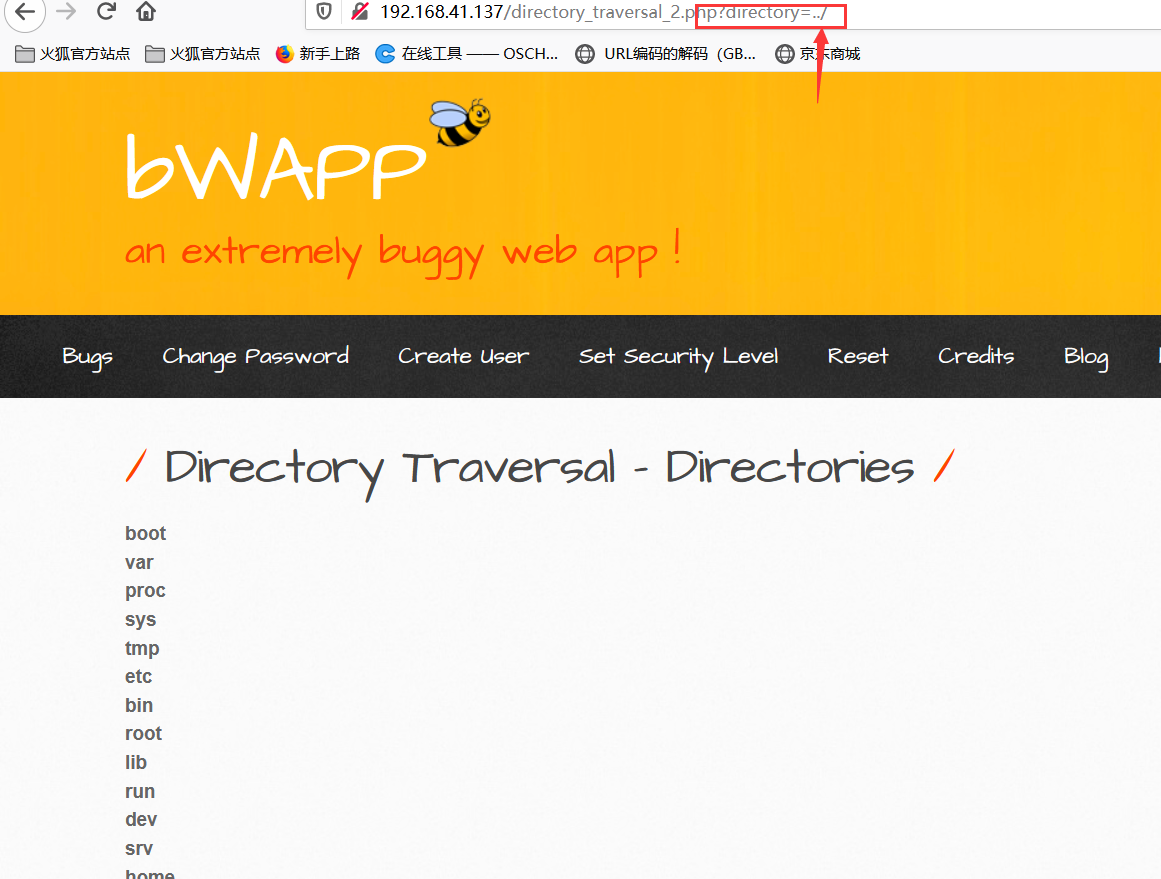Viewport: 1161px width, 879px height.
Task: Click the bWAPP logo title
Action: 275,166
